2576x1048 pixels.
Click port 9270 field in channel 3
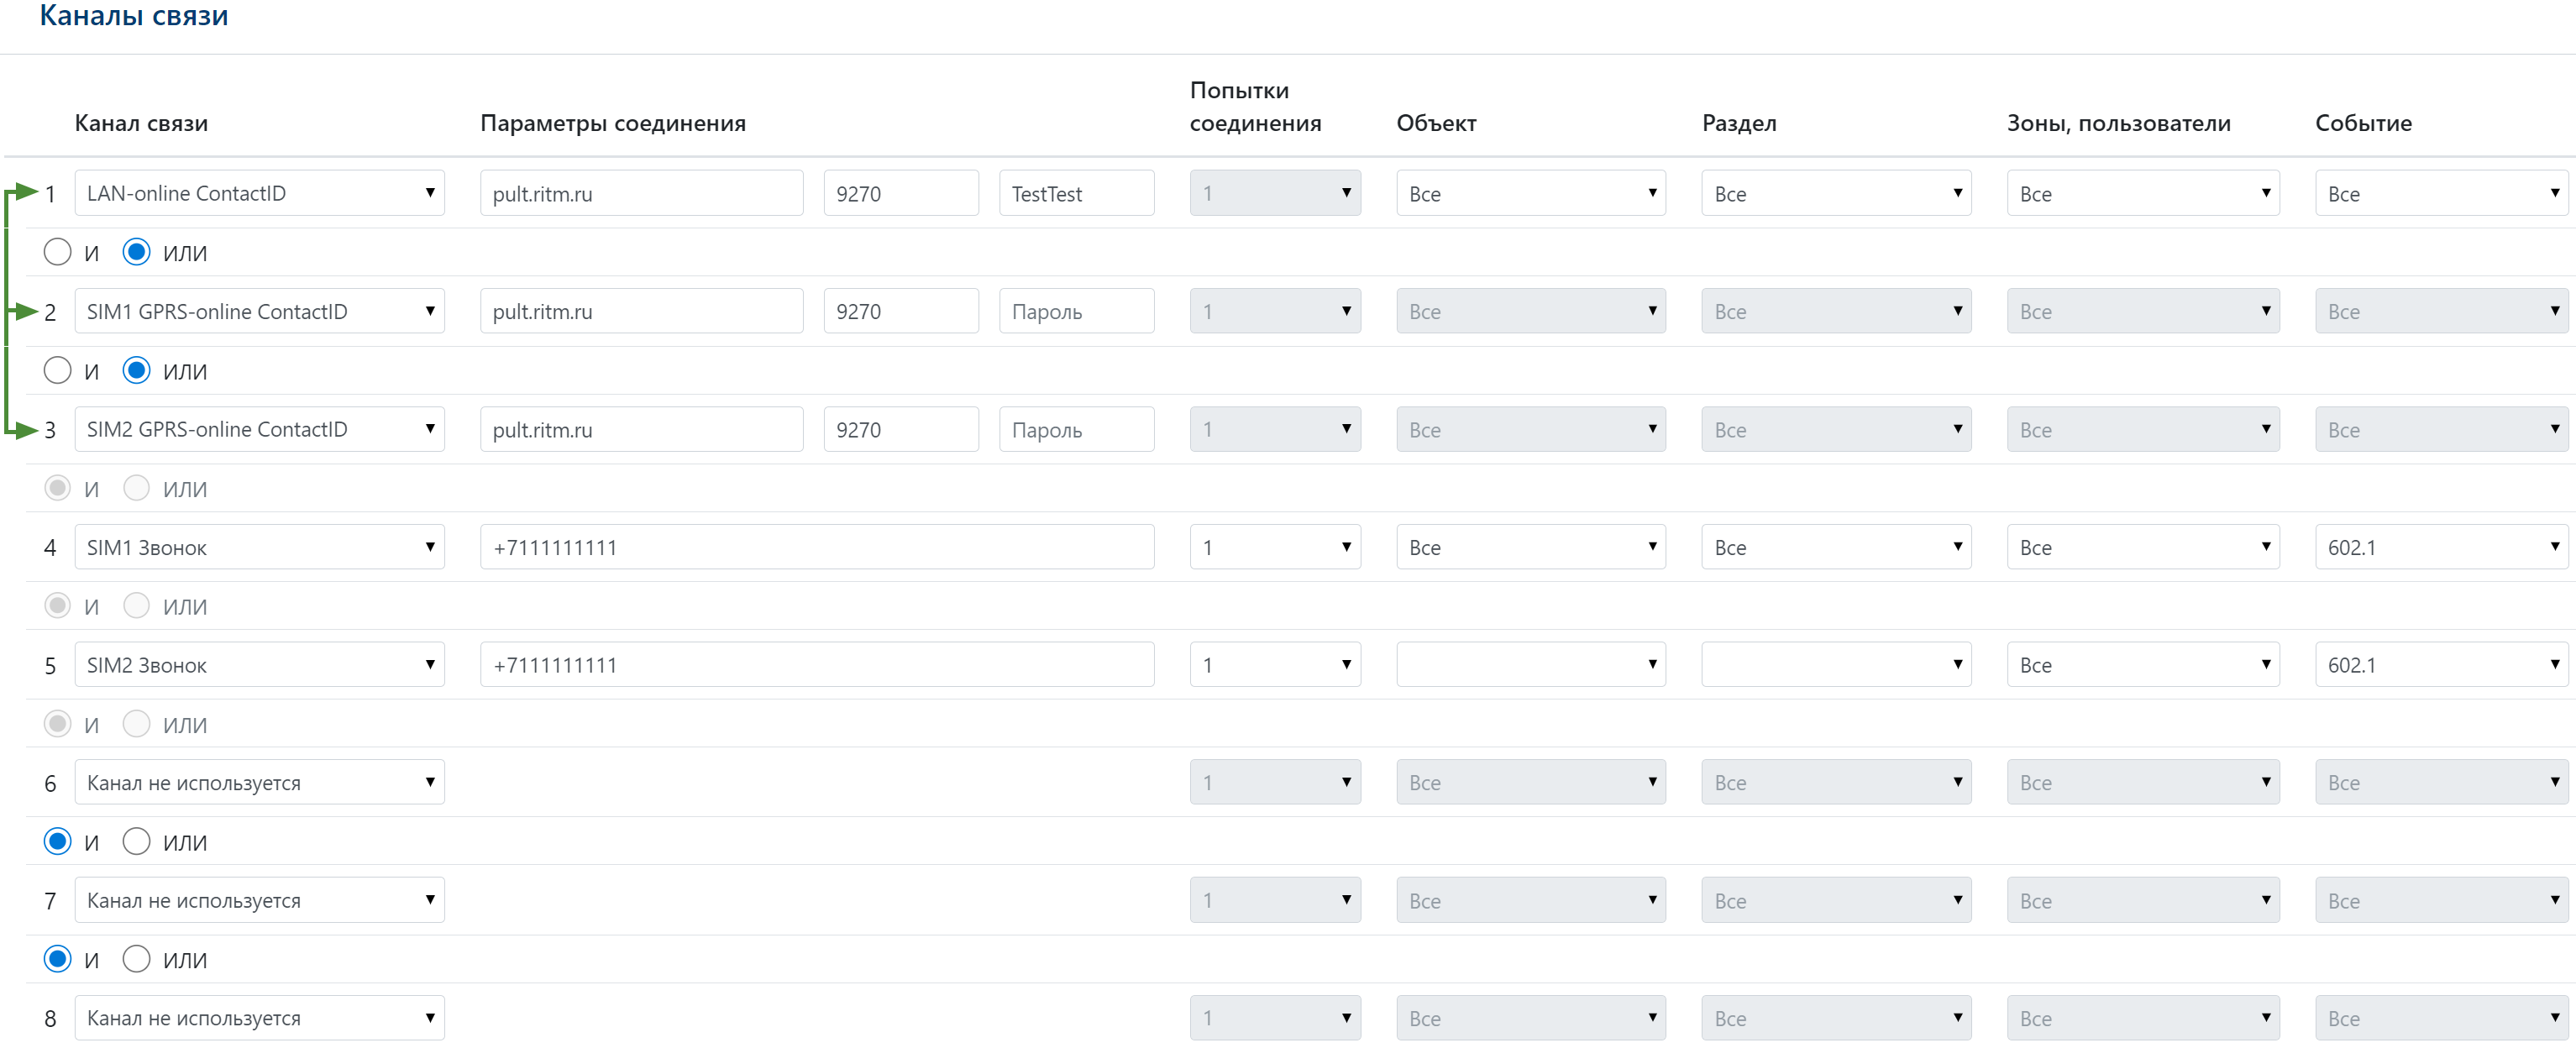900,429
